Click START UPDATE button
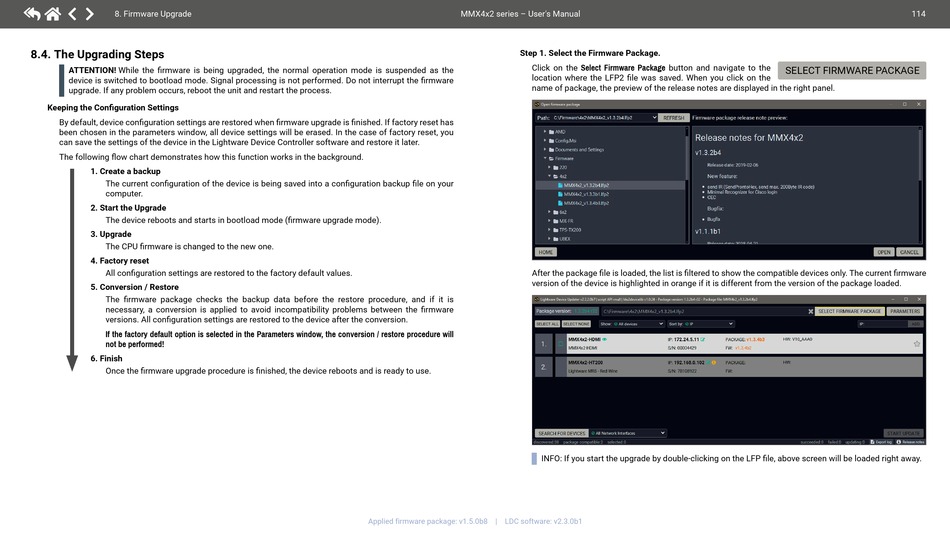950x533 pixels. (x=903, y=433)
